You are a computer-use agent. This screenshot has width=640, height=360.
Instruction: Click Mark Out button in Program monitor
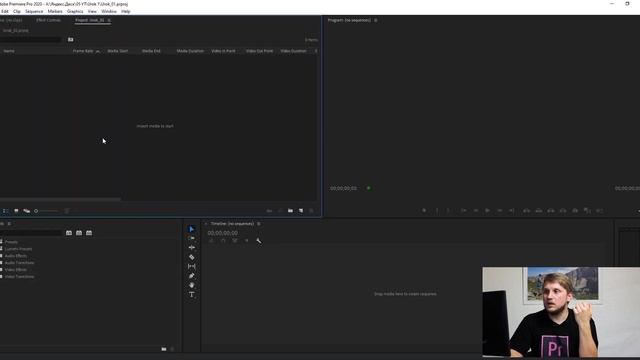[x=448, y=211]
